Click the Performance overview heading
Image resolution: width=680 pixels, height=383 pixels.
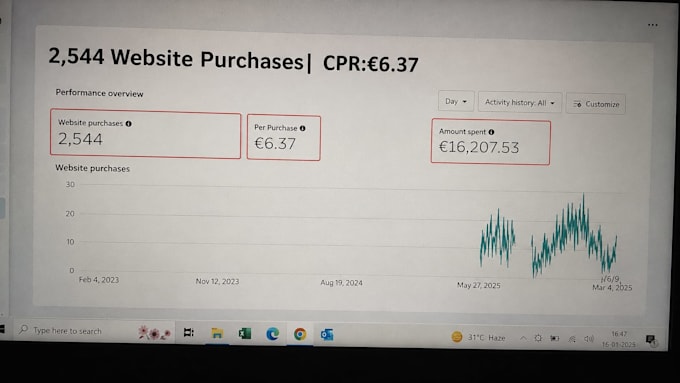[x=99, y=93]
